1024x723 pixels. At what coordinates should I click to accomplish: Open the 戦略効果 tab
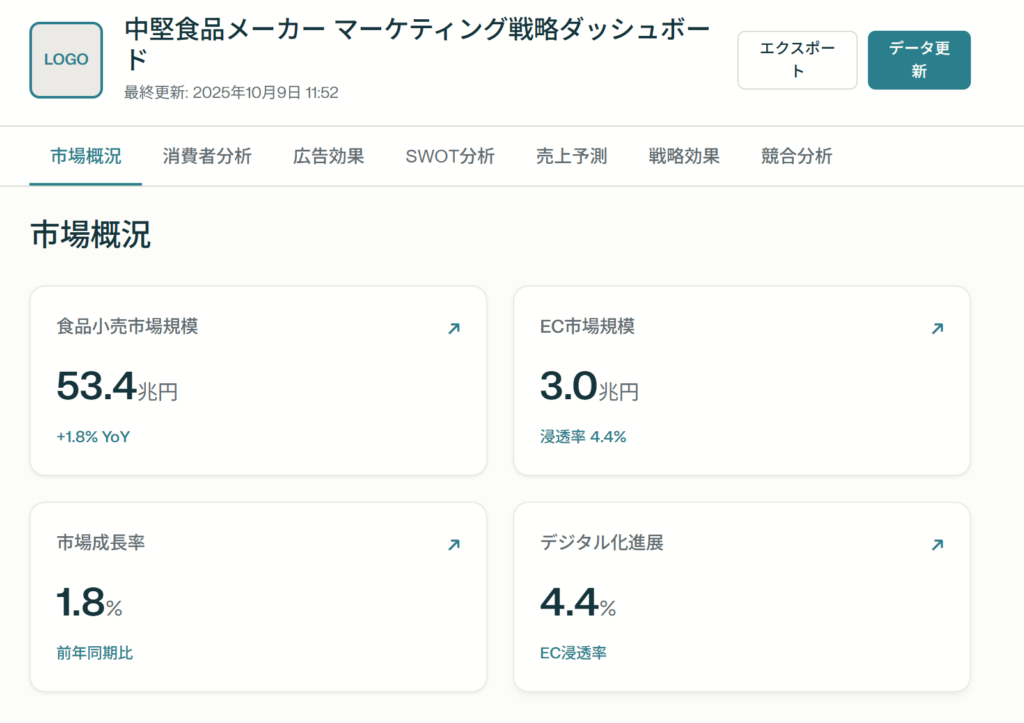point(684,156)
